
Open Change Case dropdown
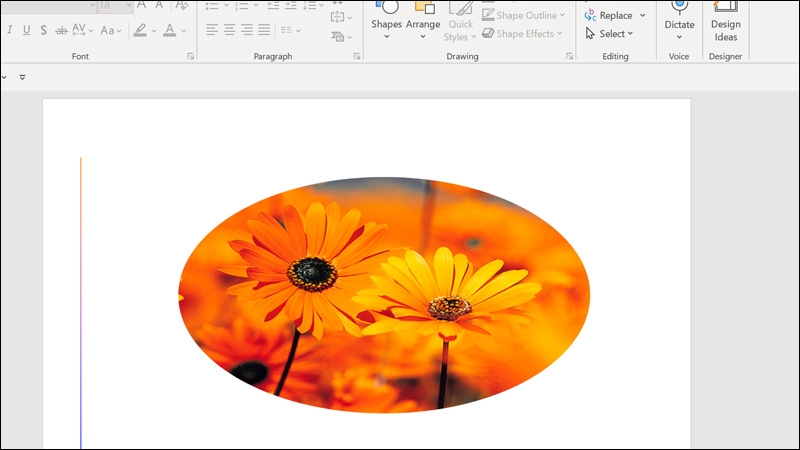pyautogui.click(x=111, y=31)
